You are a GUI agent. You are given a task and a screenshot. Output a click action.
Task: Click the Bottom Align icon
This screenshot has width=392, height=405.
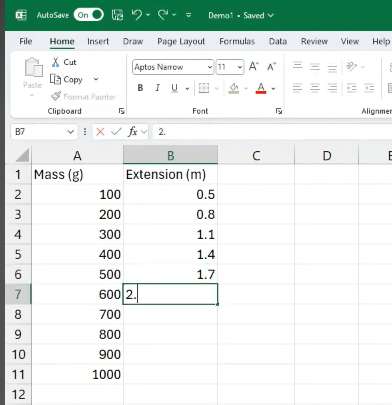click(332, 68)
